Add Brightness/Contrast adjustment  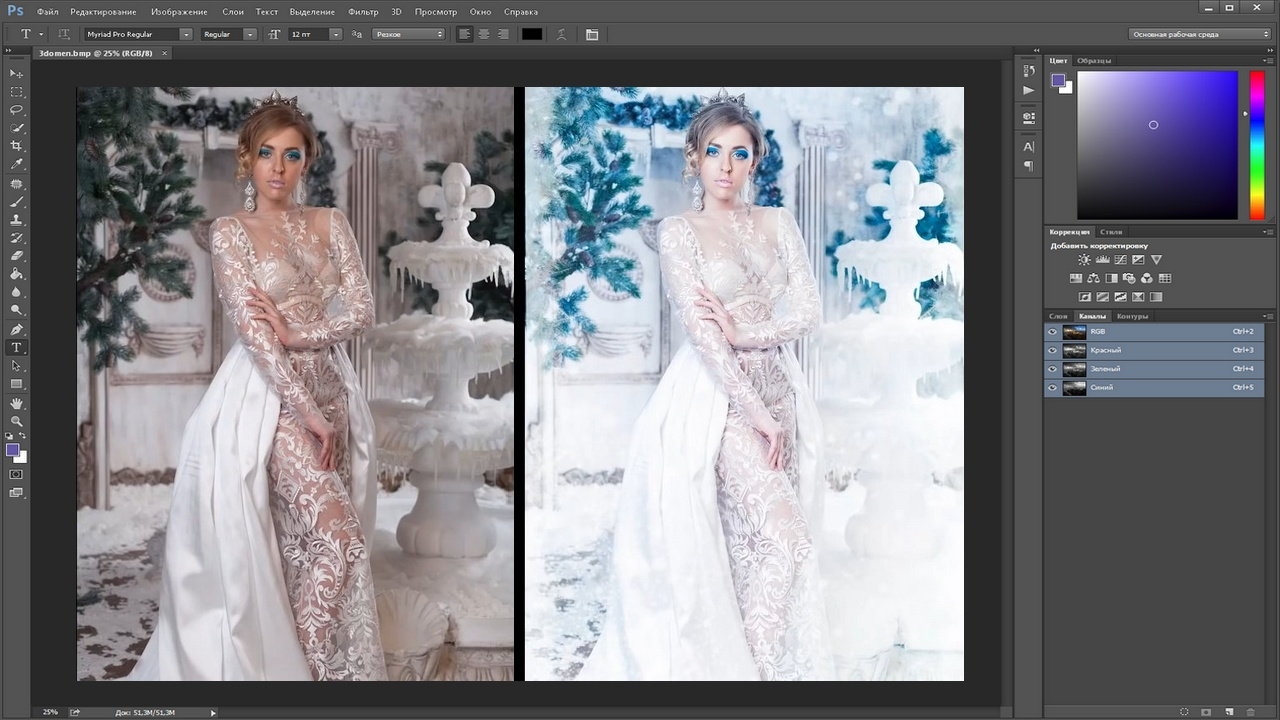coord(1084,260)
